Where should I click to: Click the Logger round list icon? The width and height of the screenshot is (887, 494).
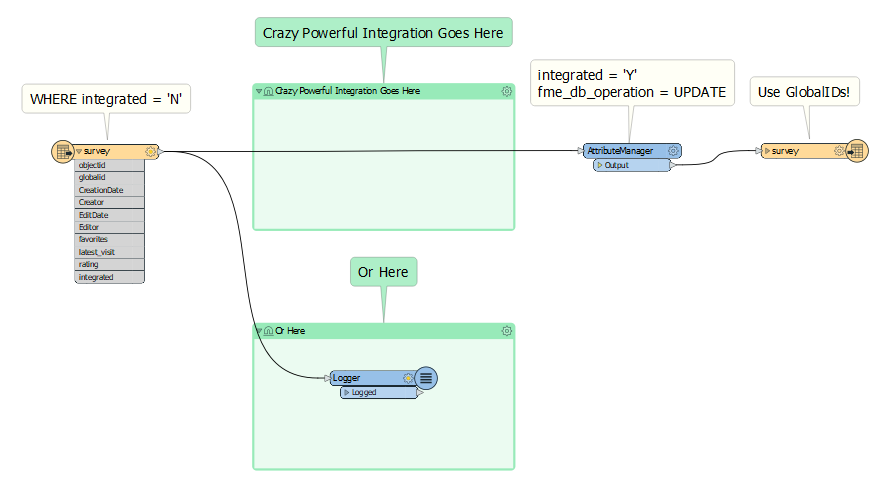pyautogui.click(x=426, y=378)
